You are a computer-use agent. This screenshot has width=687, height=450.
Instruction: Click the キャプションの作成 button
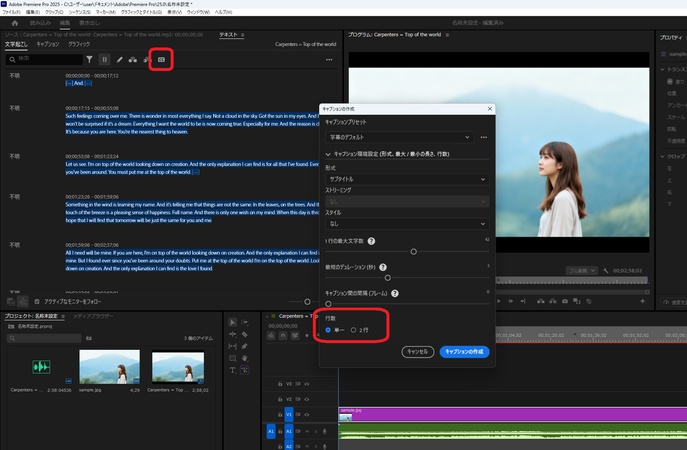pos(464,352)
